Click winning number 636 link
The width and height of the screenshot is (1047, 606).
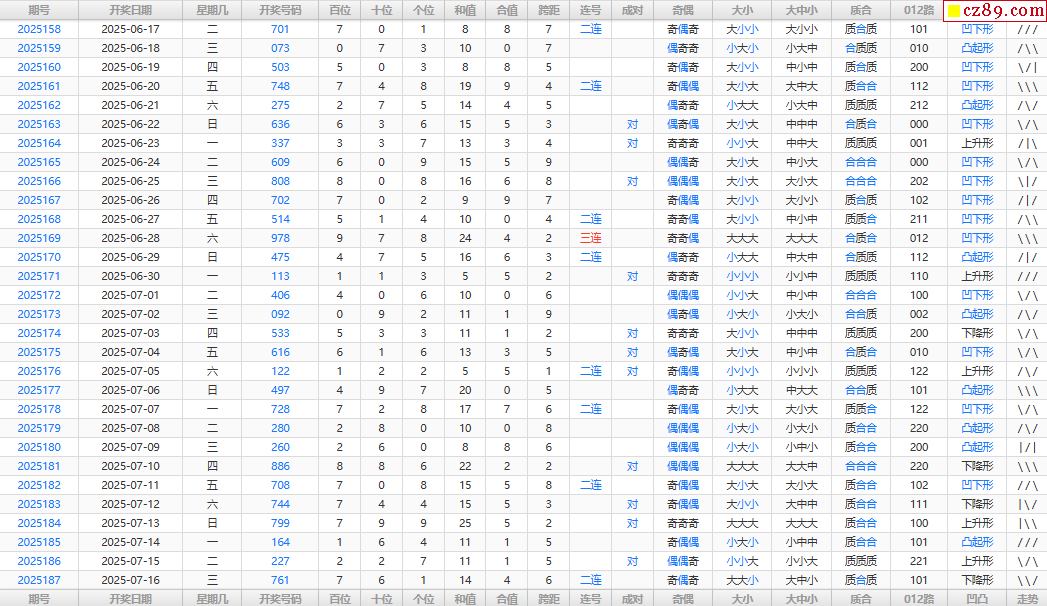click(x=280, y=124)
